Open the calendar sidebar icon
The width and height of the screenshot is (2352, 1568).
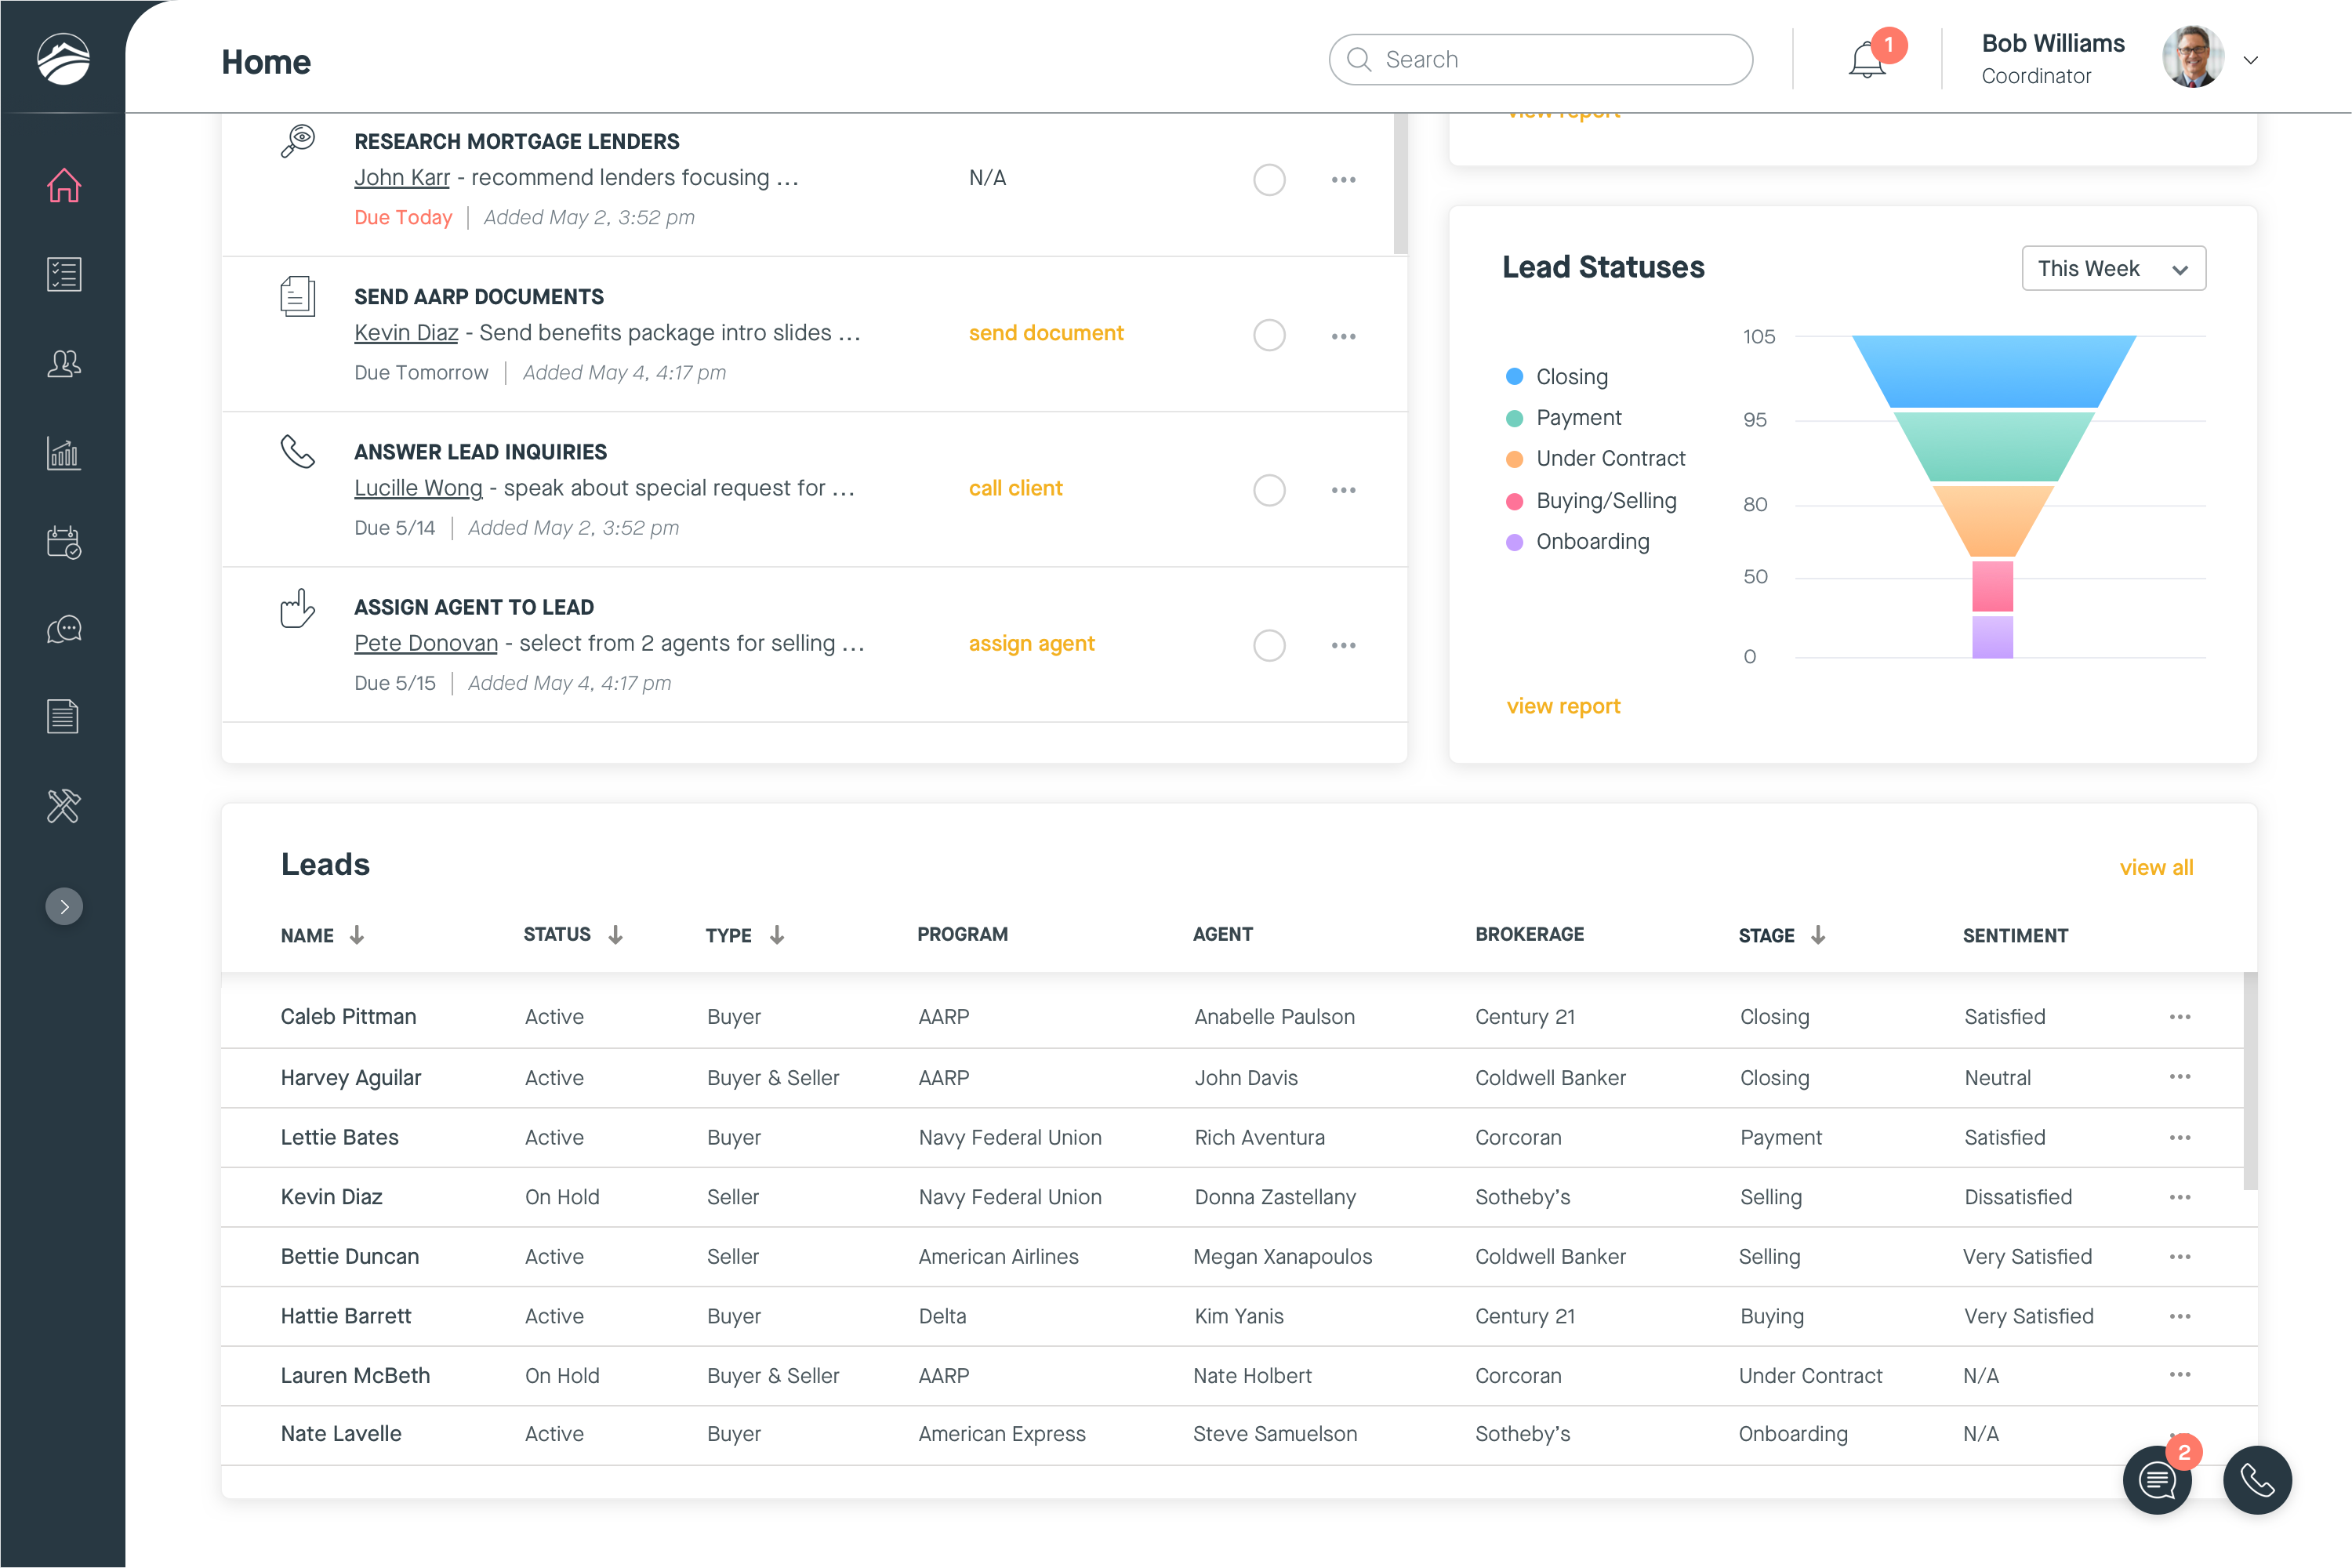point(64,541)
